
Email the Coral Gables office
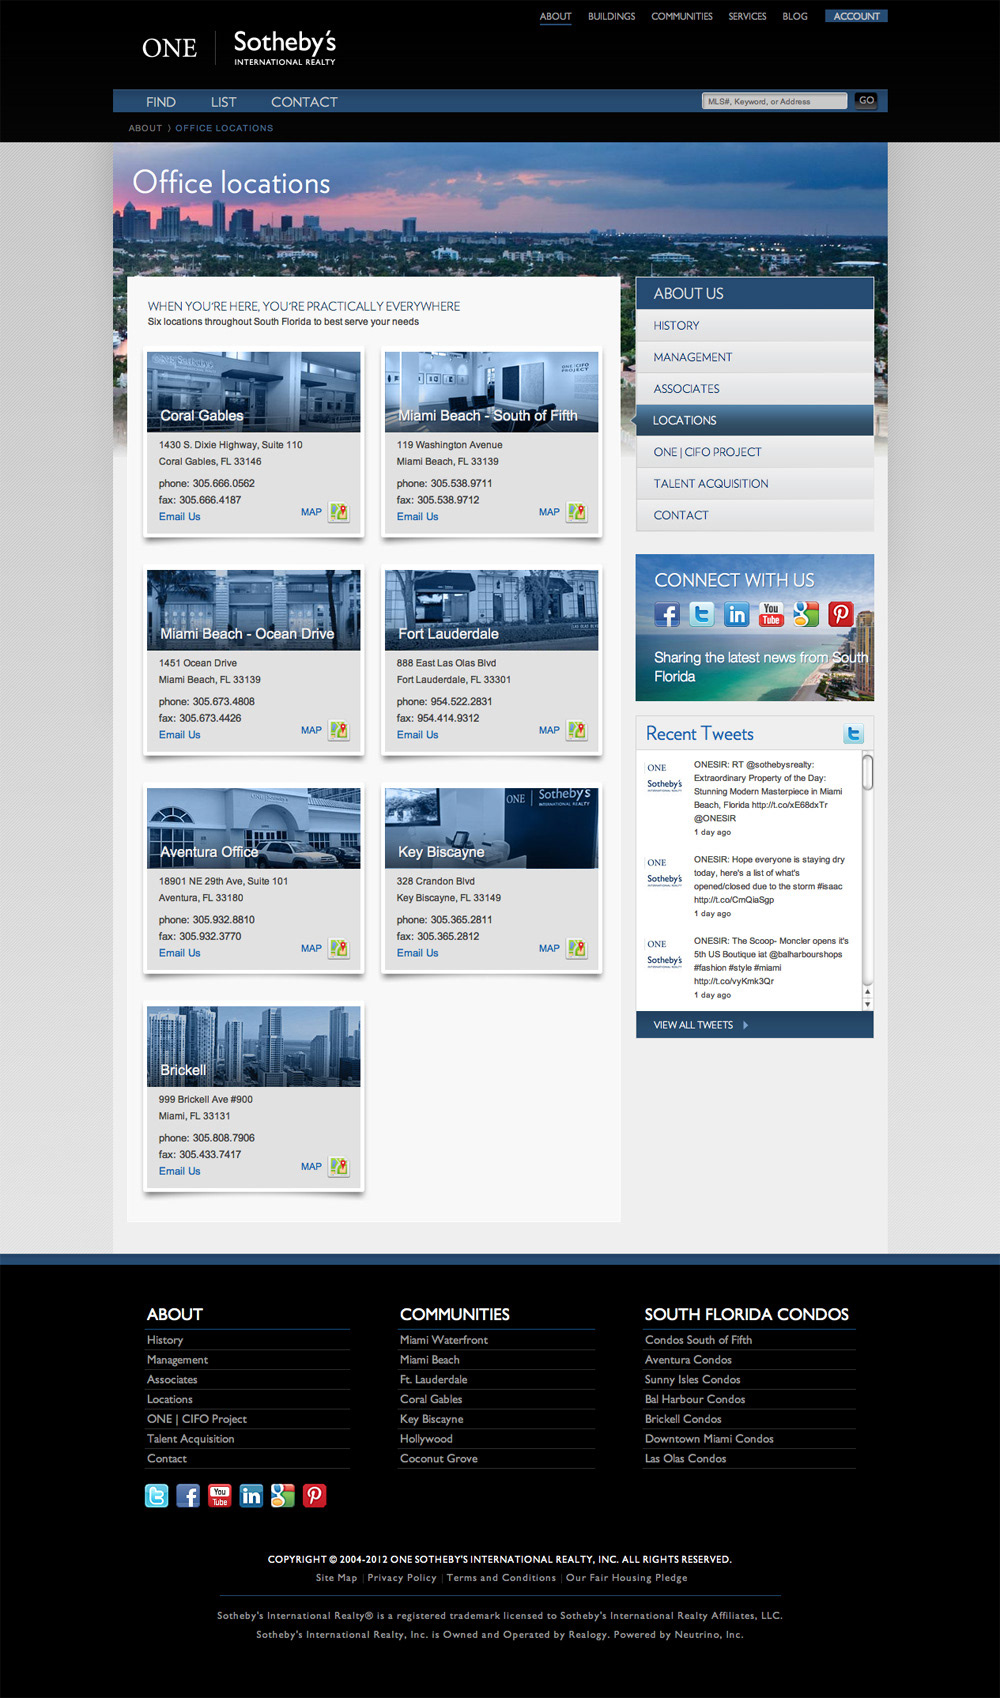tap(179, 516)
